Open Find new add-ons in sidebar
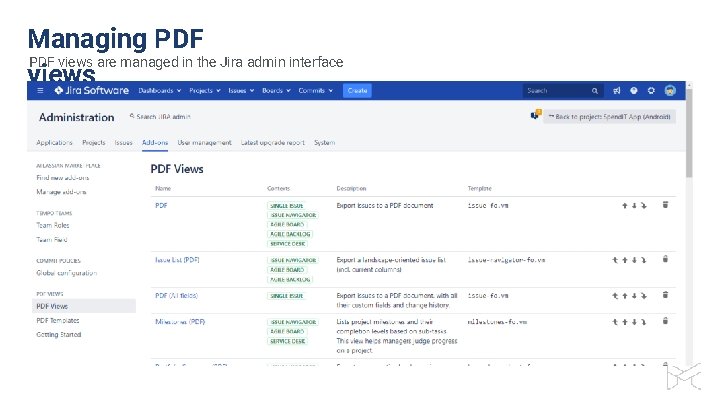Image resolution: width=720 pixels, height=405 pixels. click(62, 177)
